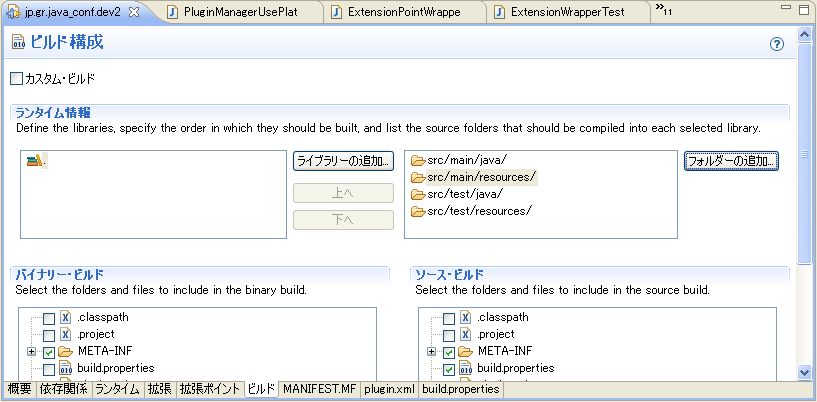Click META-INF folder icon in source build
The image size is (817, 402).
pos(465,351)
